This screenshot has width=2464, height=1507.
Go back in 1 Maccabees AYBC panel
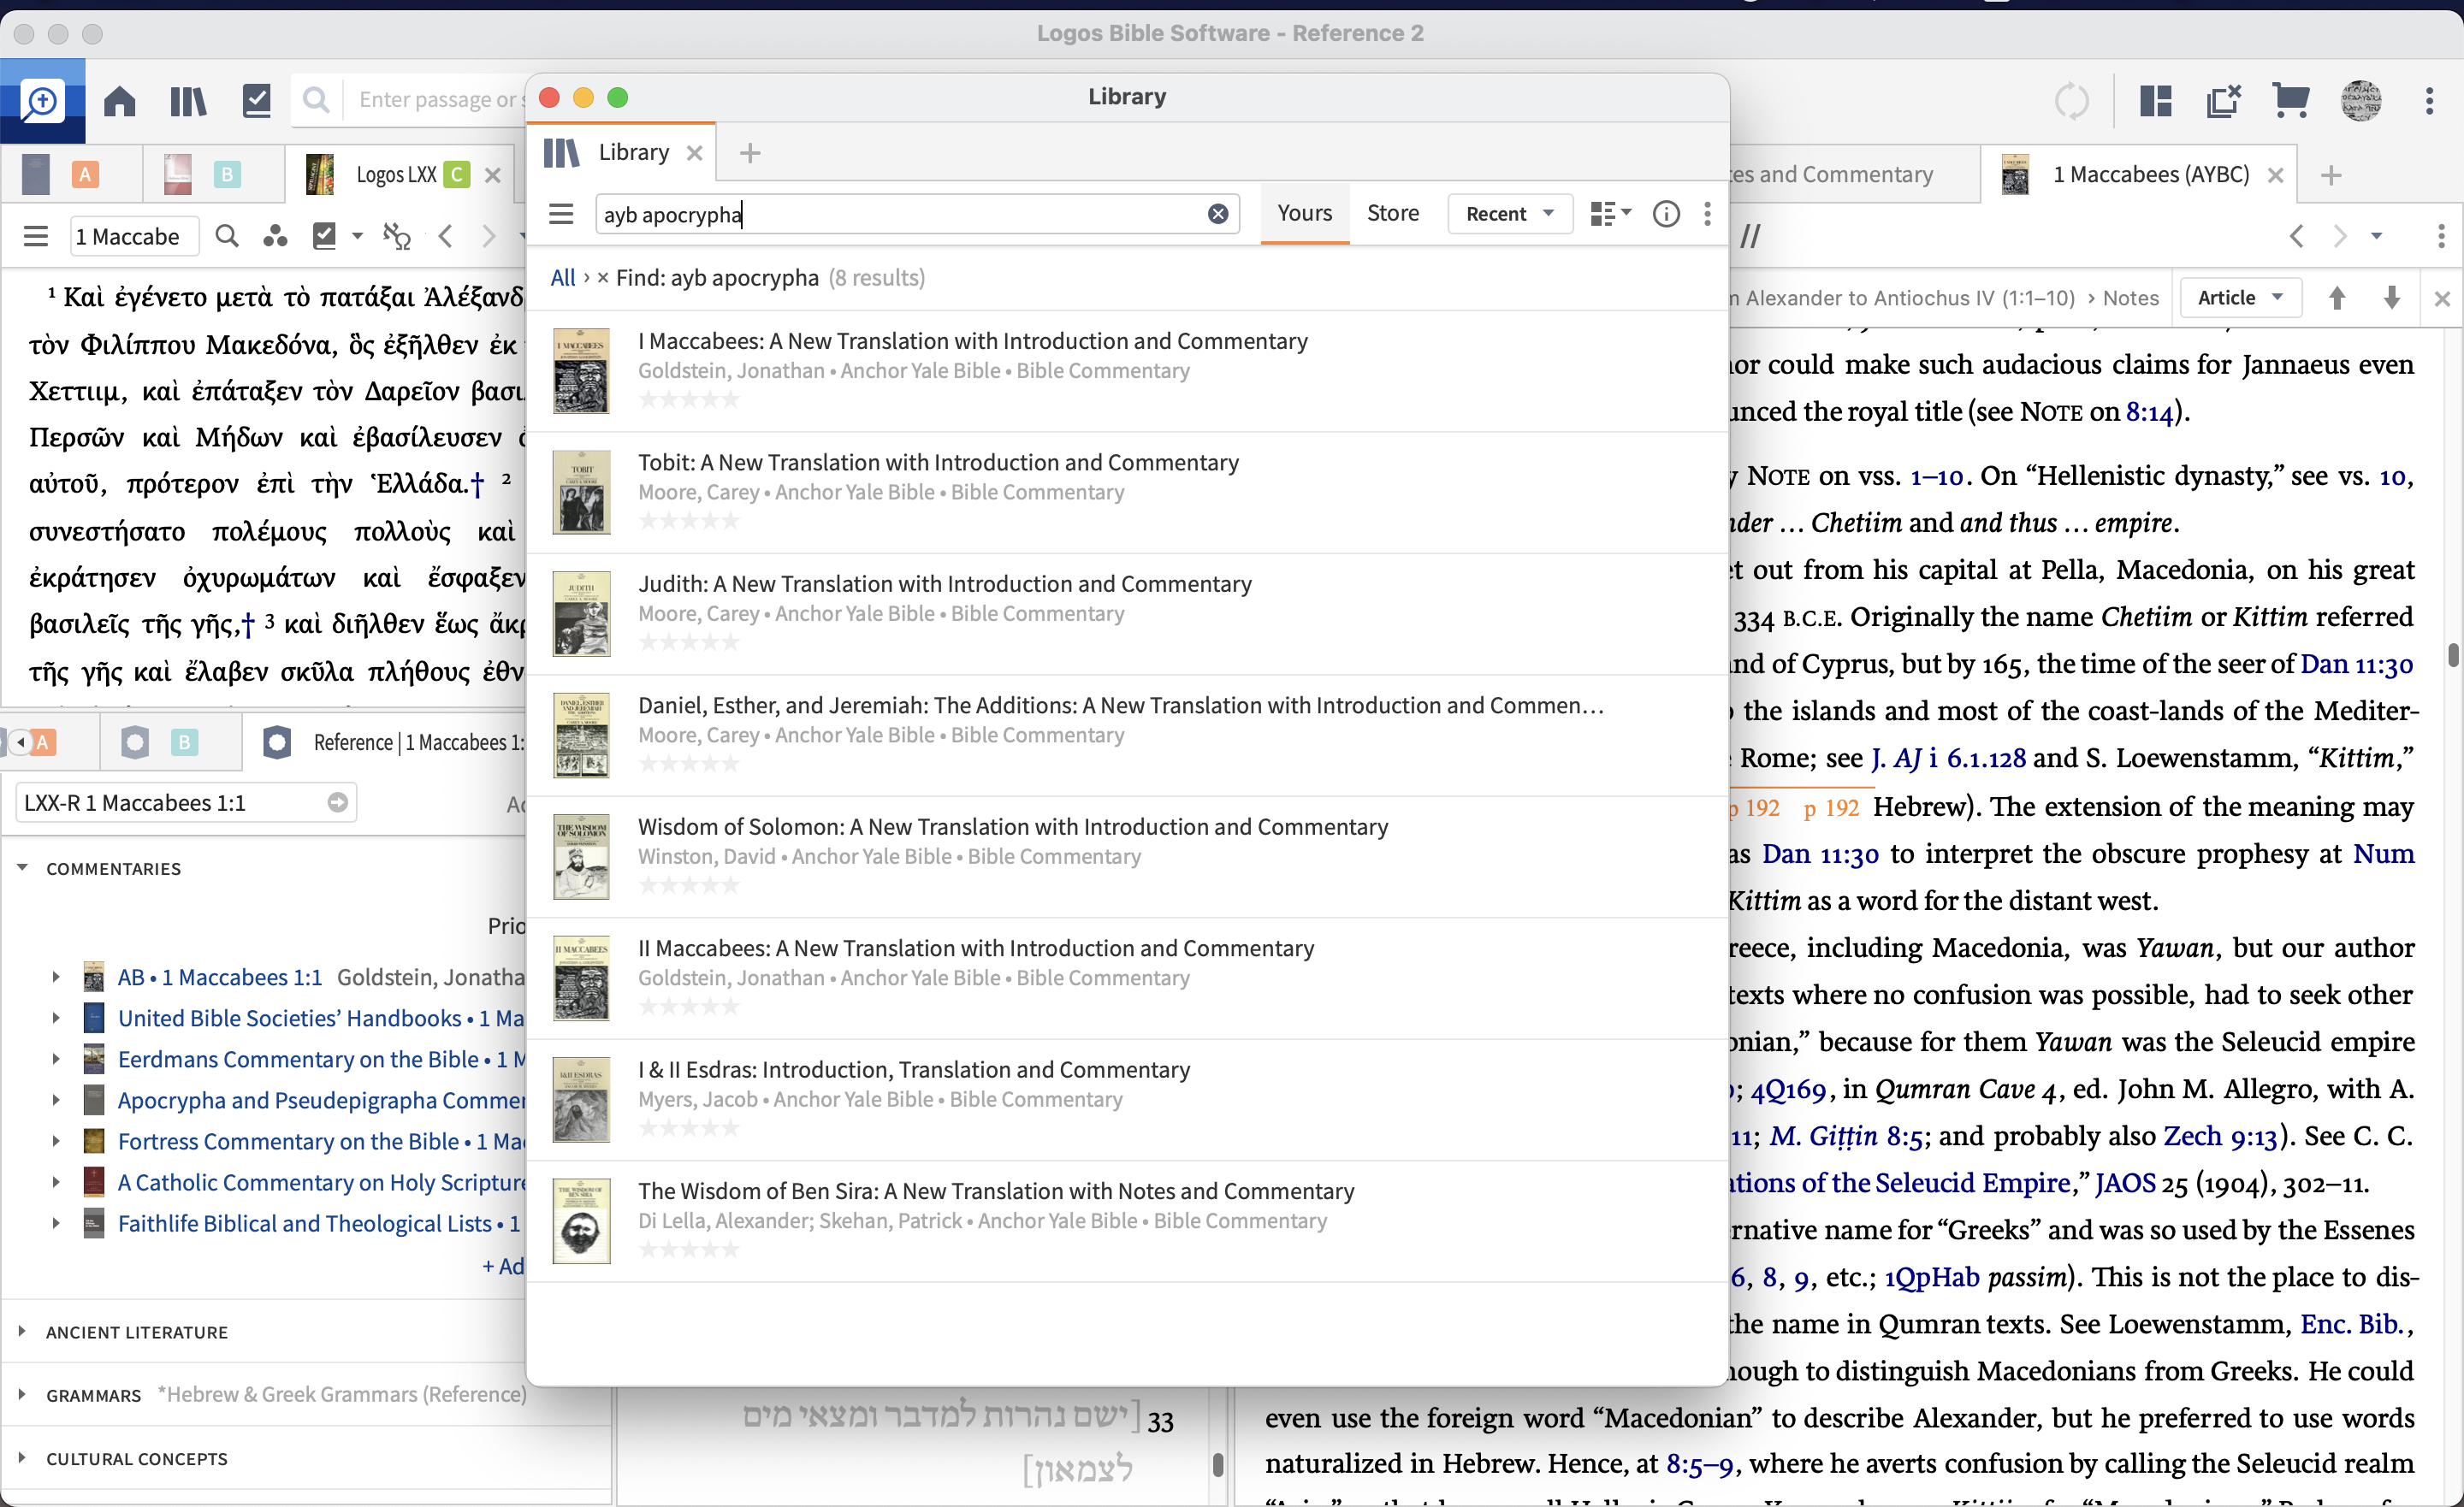tap(2296, 236)
